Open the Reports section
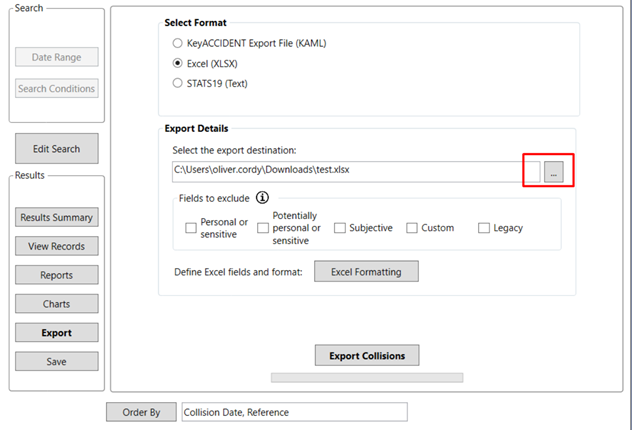The width and height of the screenshot is (632, 430). (56, 274)
